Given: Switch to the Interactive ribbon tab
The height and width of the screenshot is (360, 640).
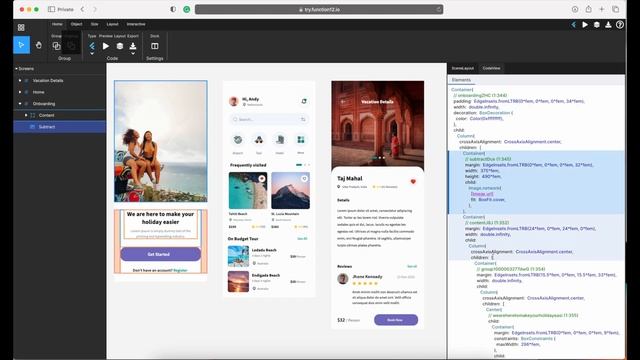Looking at the screenshot, I should coord(136,24).
